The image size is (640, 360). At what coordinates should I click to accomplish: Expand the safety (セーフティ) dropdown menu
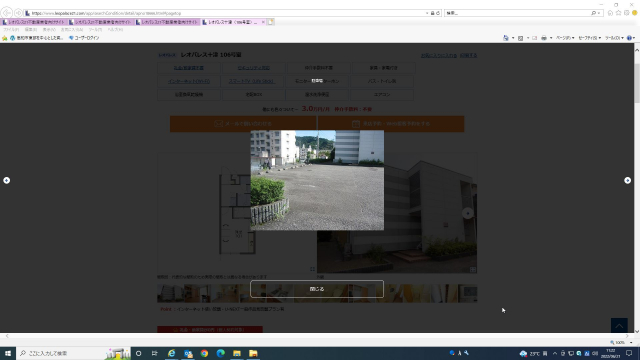tap(589, 38)
